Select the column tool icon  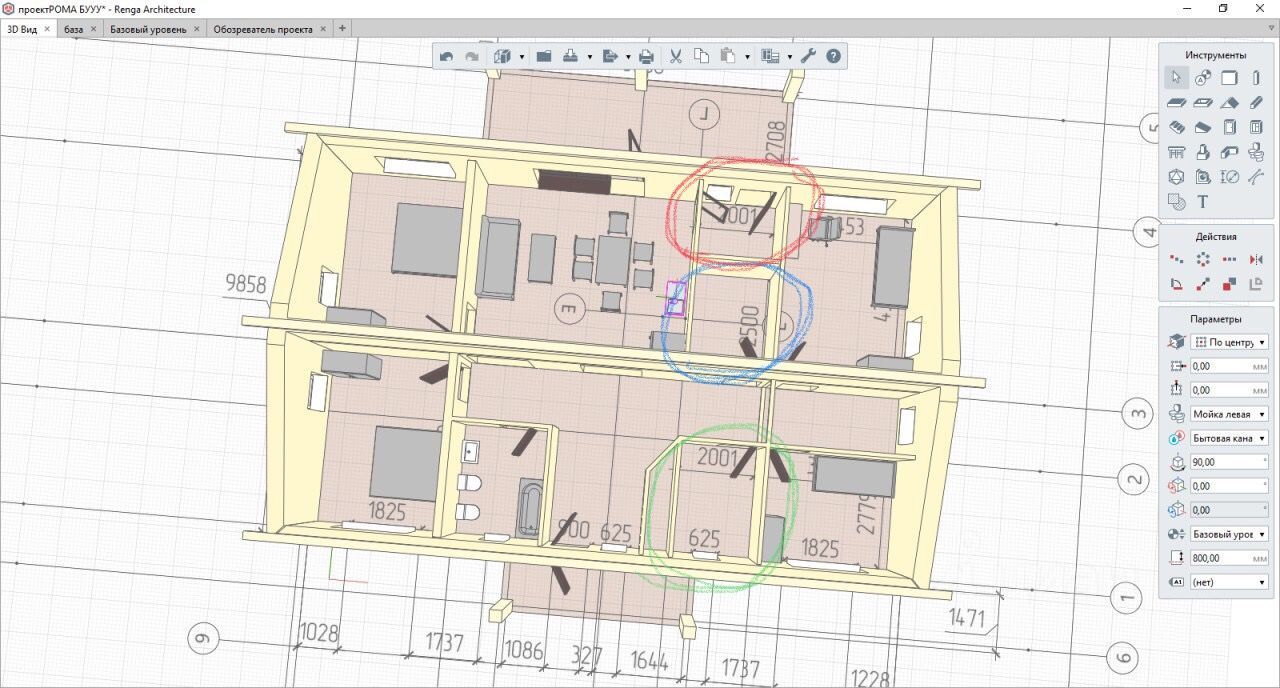click(1256, 78)
